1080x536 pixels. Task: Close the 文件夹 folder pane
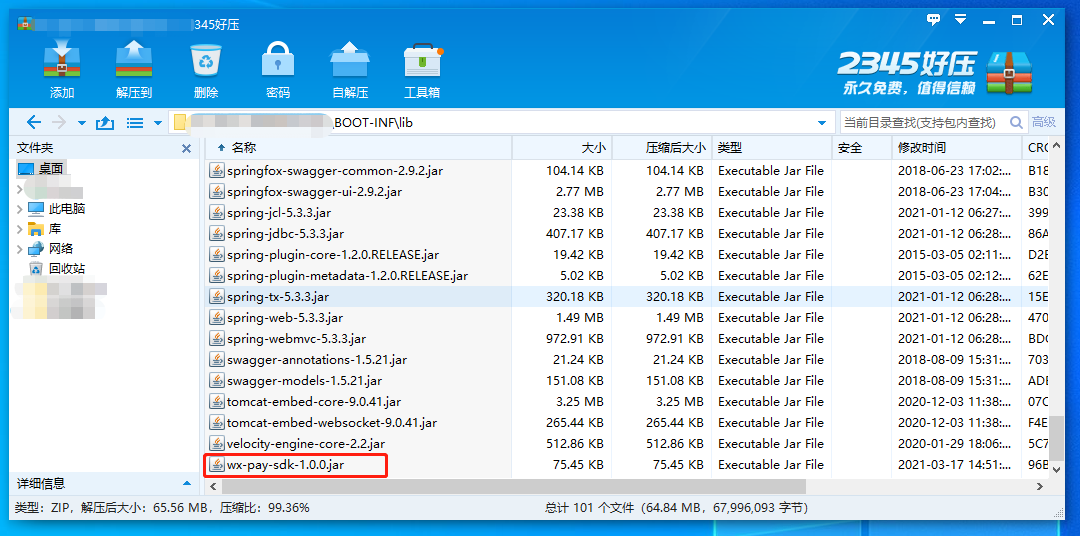186,148
